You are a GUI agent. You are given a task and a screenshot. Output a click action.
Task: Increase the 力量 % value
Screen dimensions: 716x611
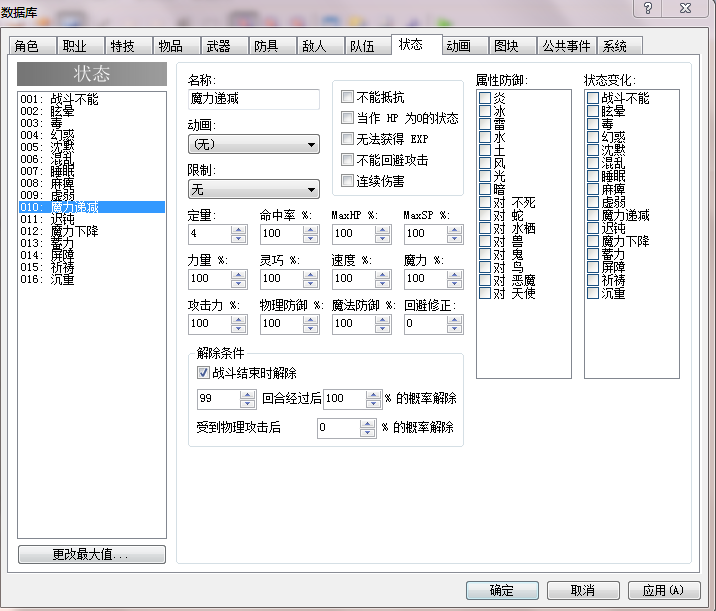coord(238,274)
